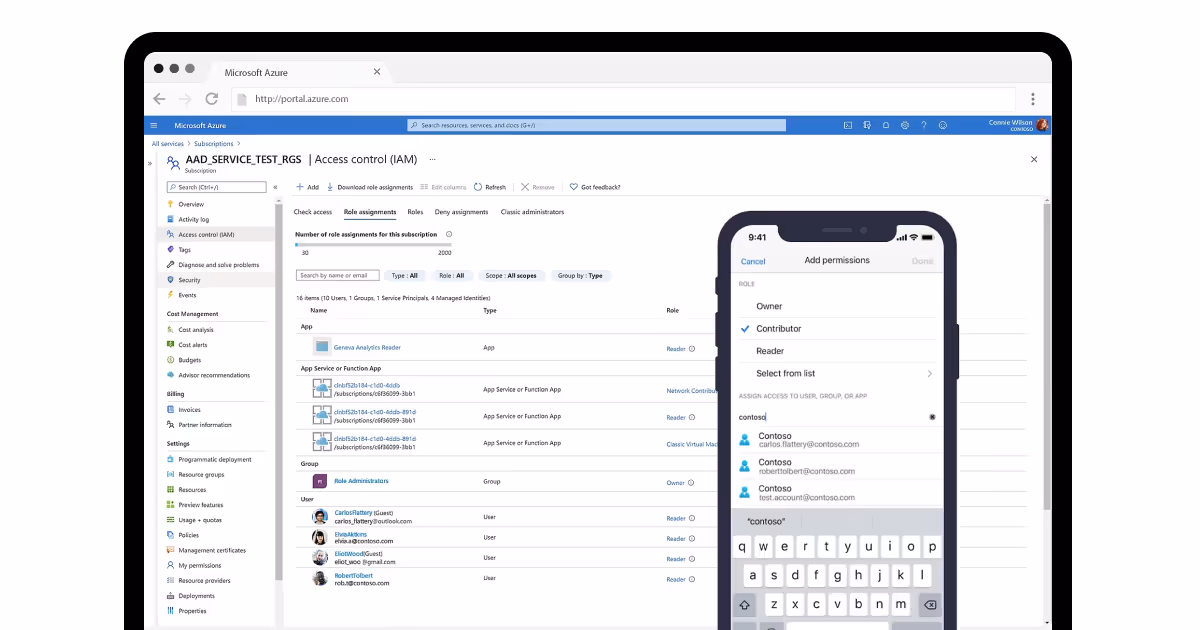Viewport: 1200px width, 630px height.
Task: Click the role assignments usage progress bar
Action: (x=373, y=244)
